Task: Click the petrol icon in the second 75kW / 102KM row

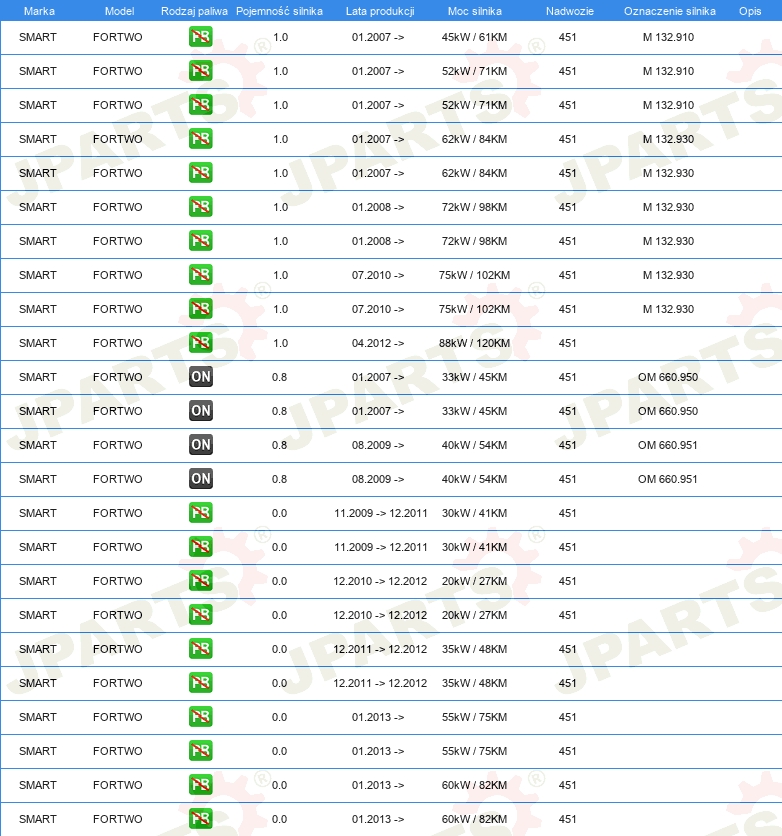Action: point(200,309)
